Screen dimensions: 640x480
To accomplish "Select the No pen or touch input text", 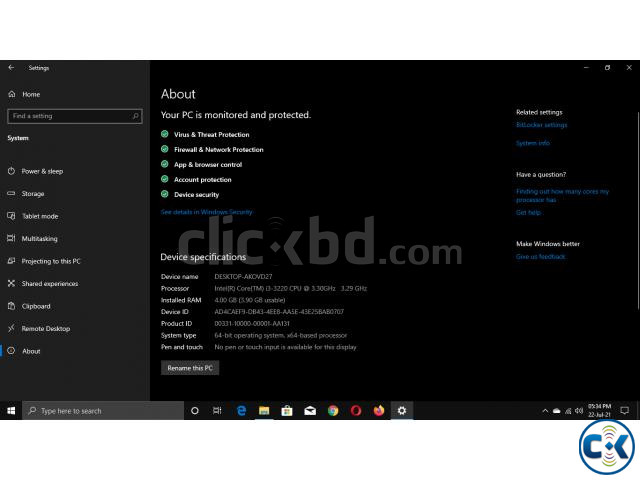I will (285, 347).
